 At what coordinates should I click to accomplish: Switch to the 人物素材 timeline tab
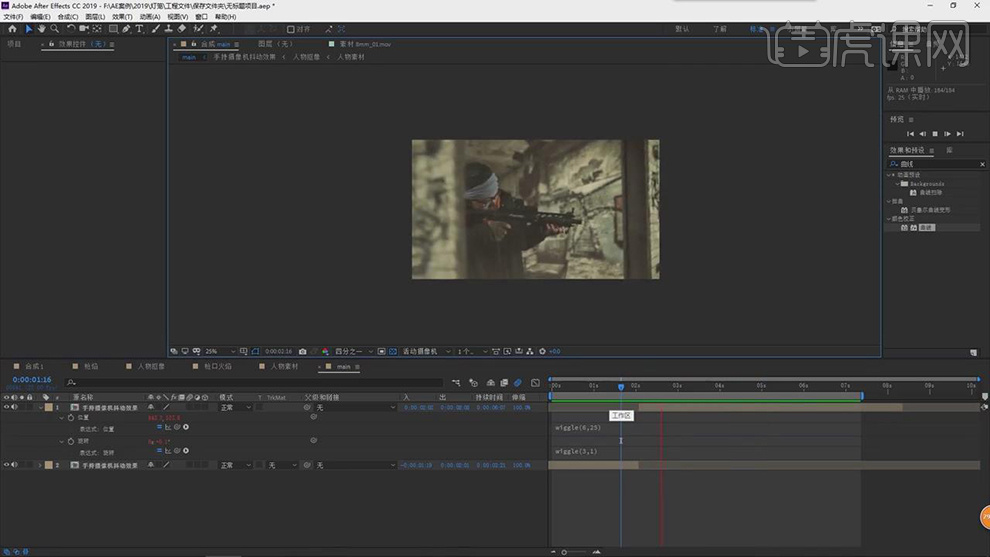pos(283,367)
